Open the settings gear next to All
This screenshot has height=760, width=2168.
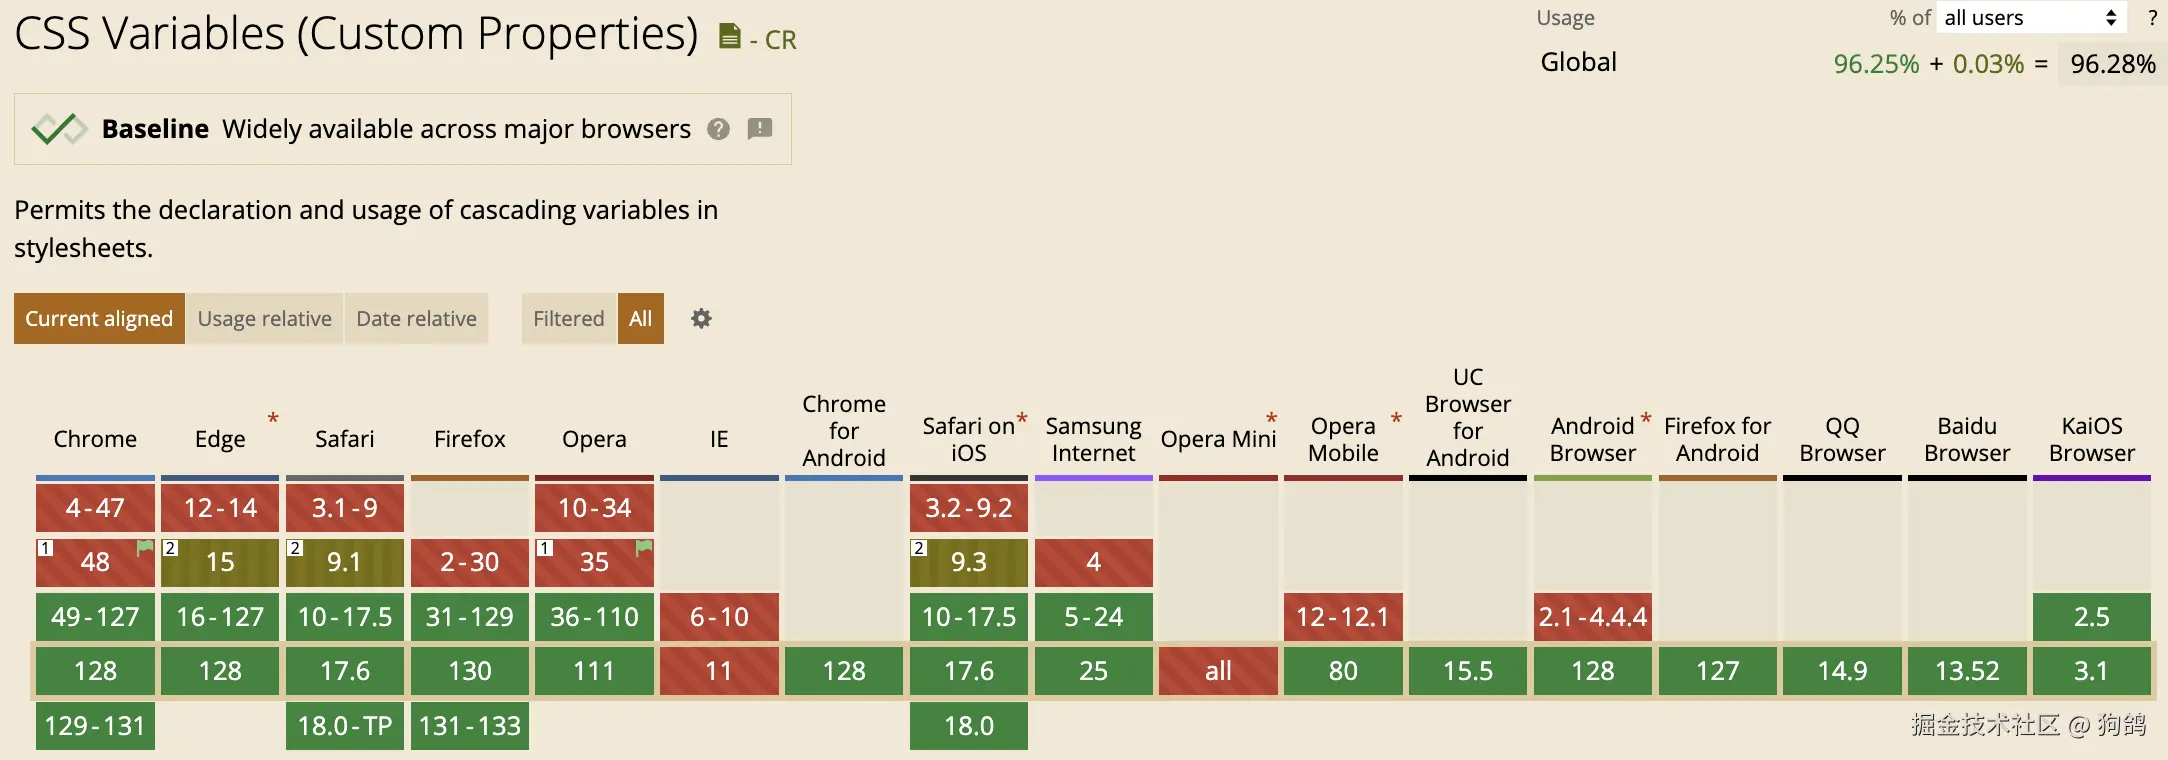(x=701, y=318)
